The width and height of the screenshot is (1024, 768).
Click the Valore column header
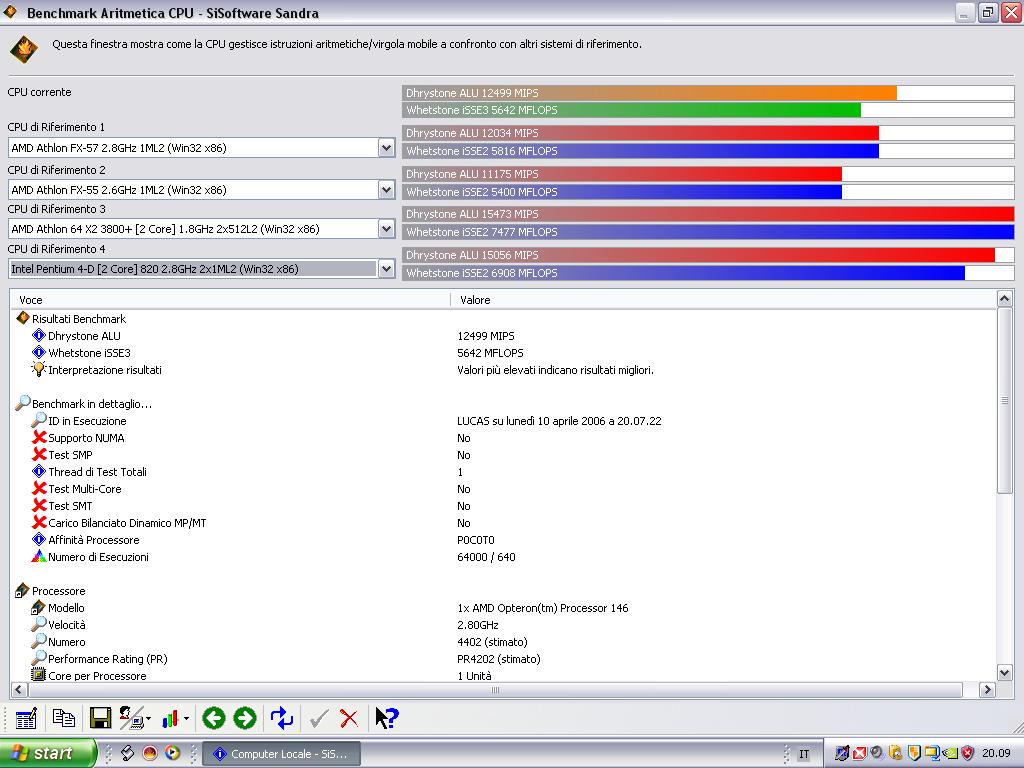click(724, 300)
